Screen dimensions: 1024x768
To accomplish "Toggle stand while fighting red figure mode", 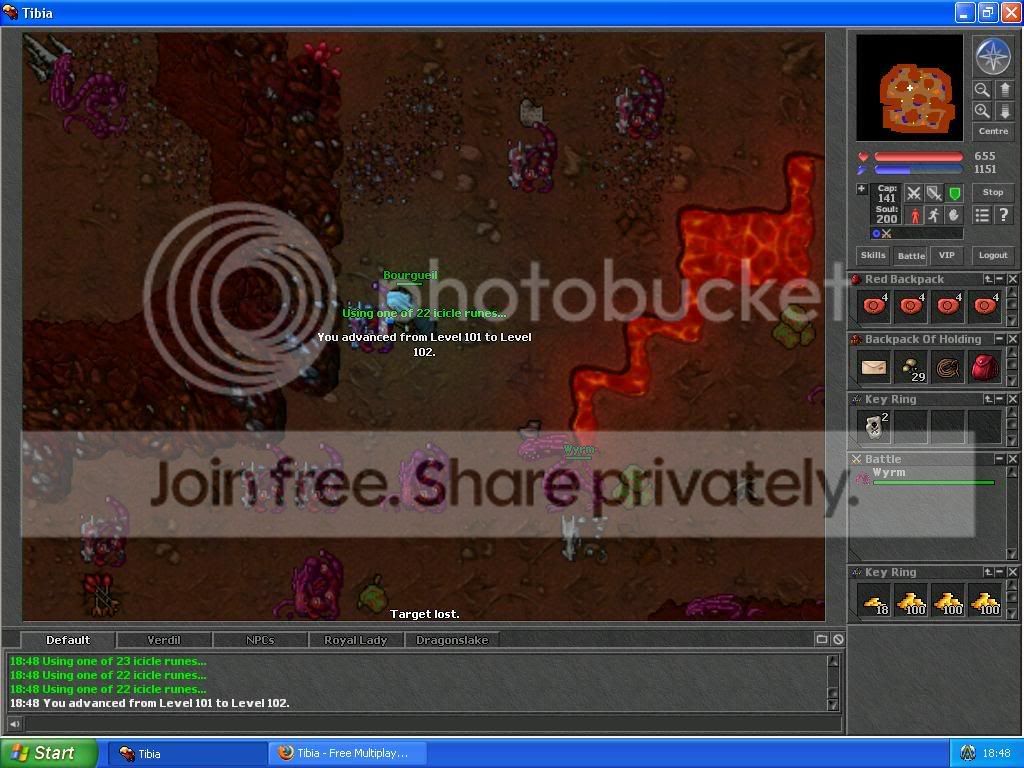I will coord(914,215).
